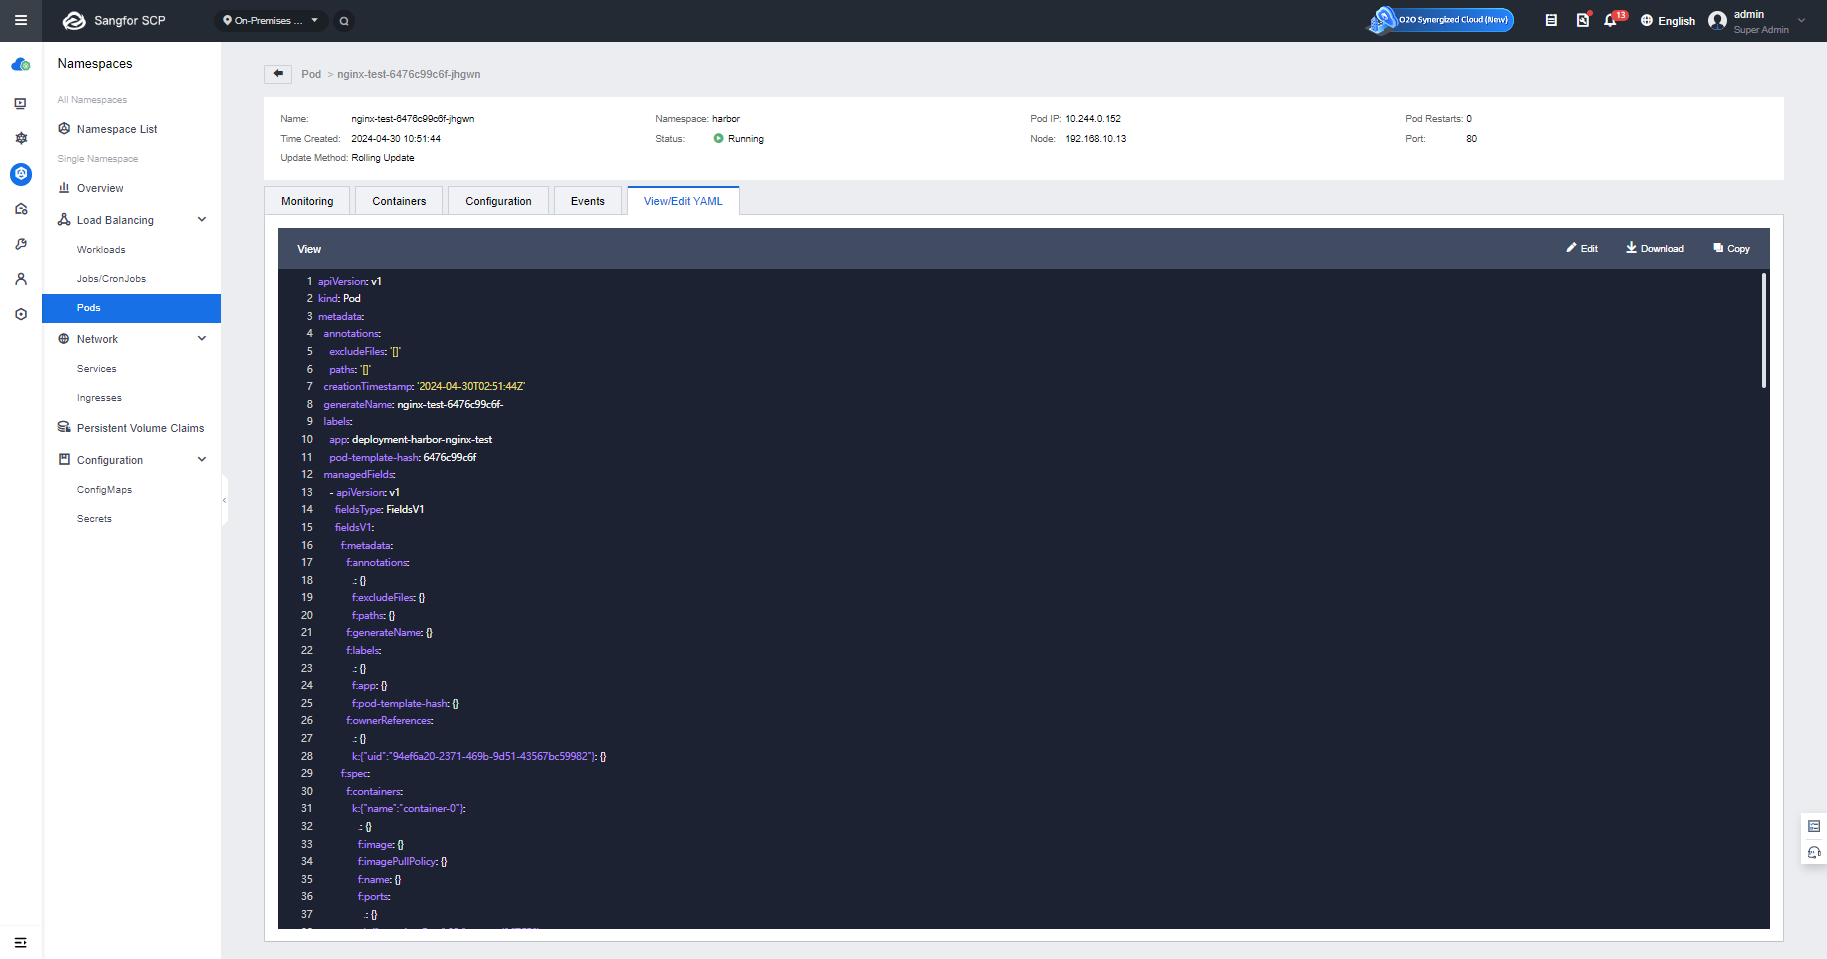The height and width of the screenshot is (959, 1827).
Task: Go back using the arrow button
Action: [278, 74]
